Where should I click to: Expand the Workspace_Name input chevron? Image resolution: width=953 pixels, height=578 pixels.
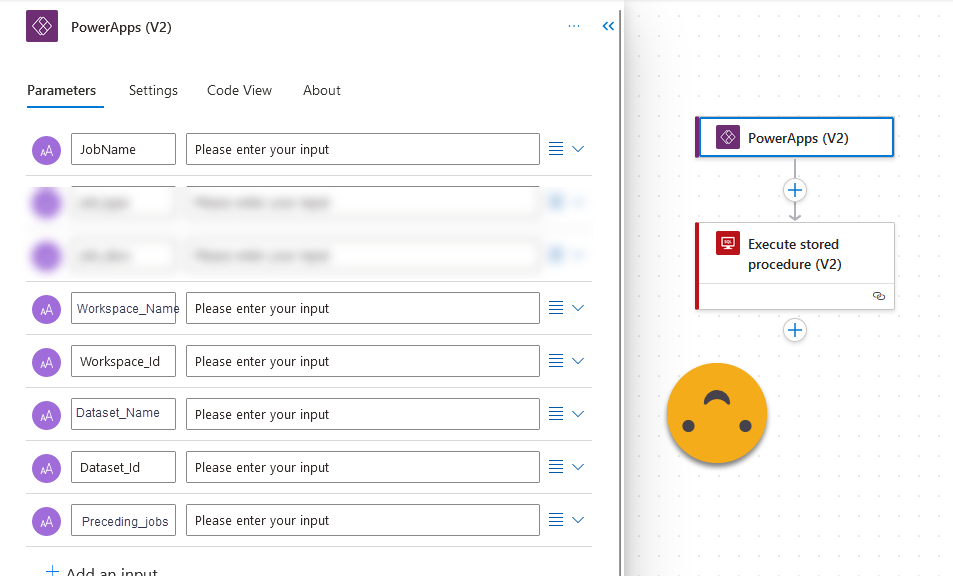point(578,308)
